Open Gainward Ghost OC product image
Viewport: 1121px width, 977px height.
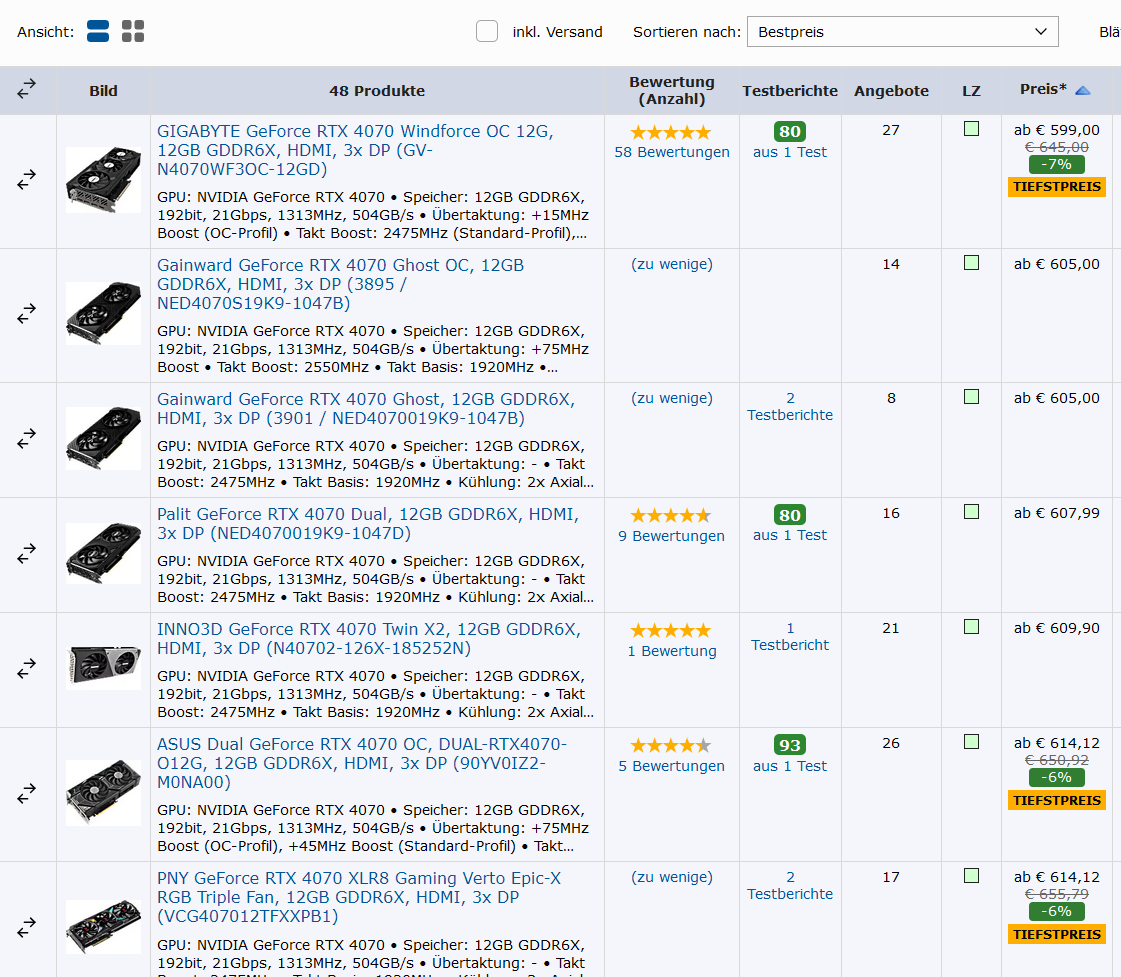(x=104, y=313)
